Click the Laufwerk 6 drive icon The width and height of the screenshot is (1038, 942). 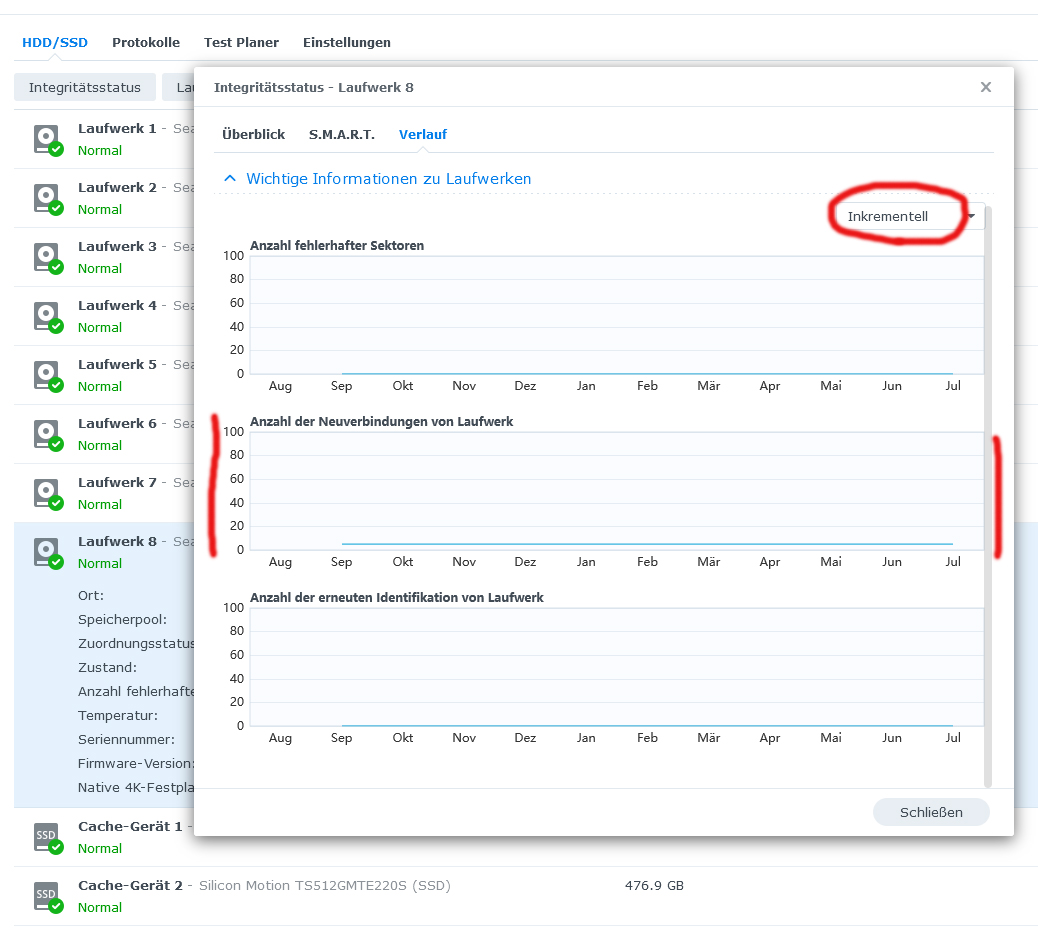click(x=48, y=435)
